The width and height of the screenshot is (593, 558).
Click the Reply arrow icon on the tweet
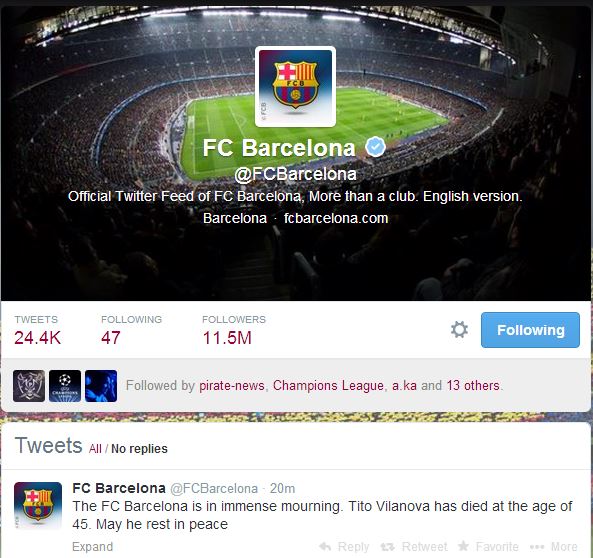pos(325,546)
